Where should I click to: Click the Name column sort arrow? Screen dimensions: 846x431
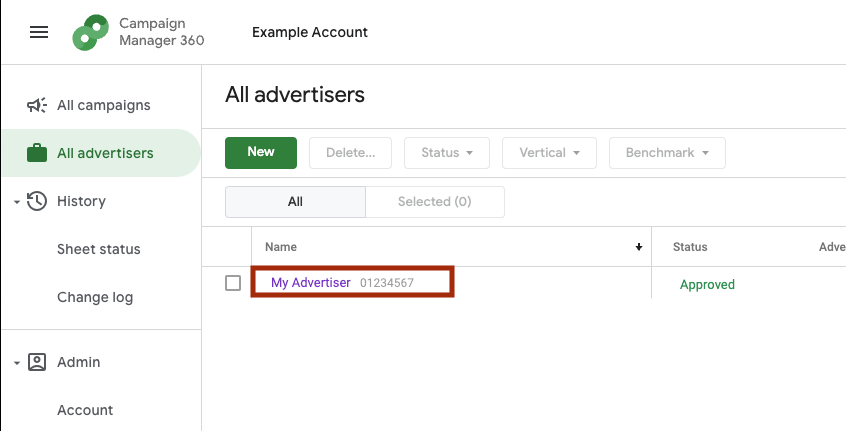pyautogui.click(x=639, y=247)
